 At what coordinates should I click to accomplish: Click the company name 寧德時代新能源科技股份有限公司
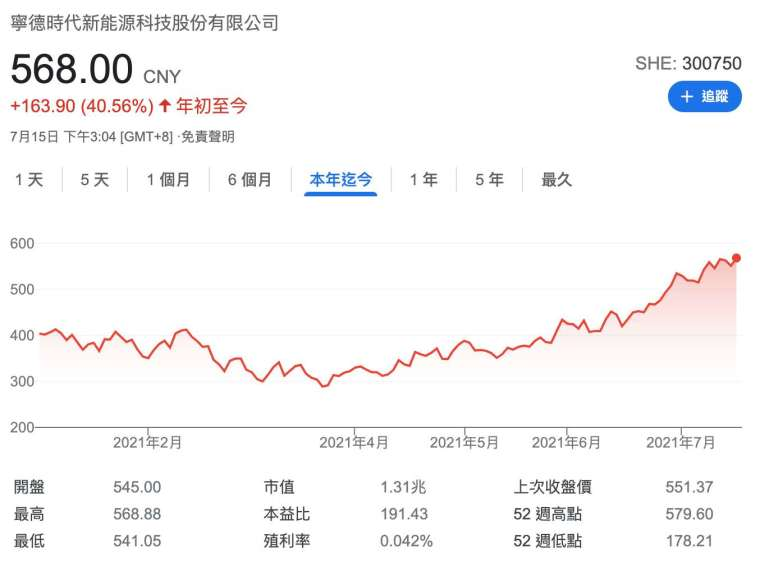point(144,23)
